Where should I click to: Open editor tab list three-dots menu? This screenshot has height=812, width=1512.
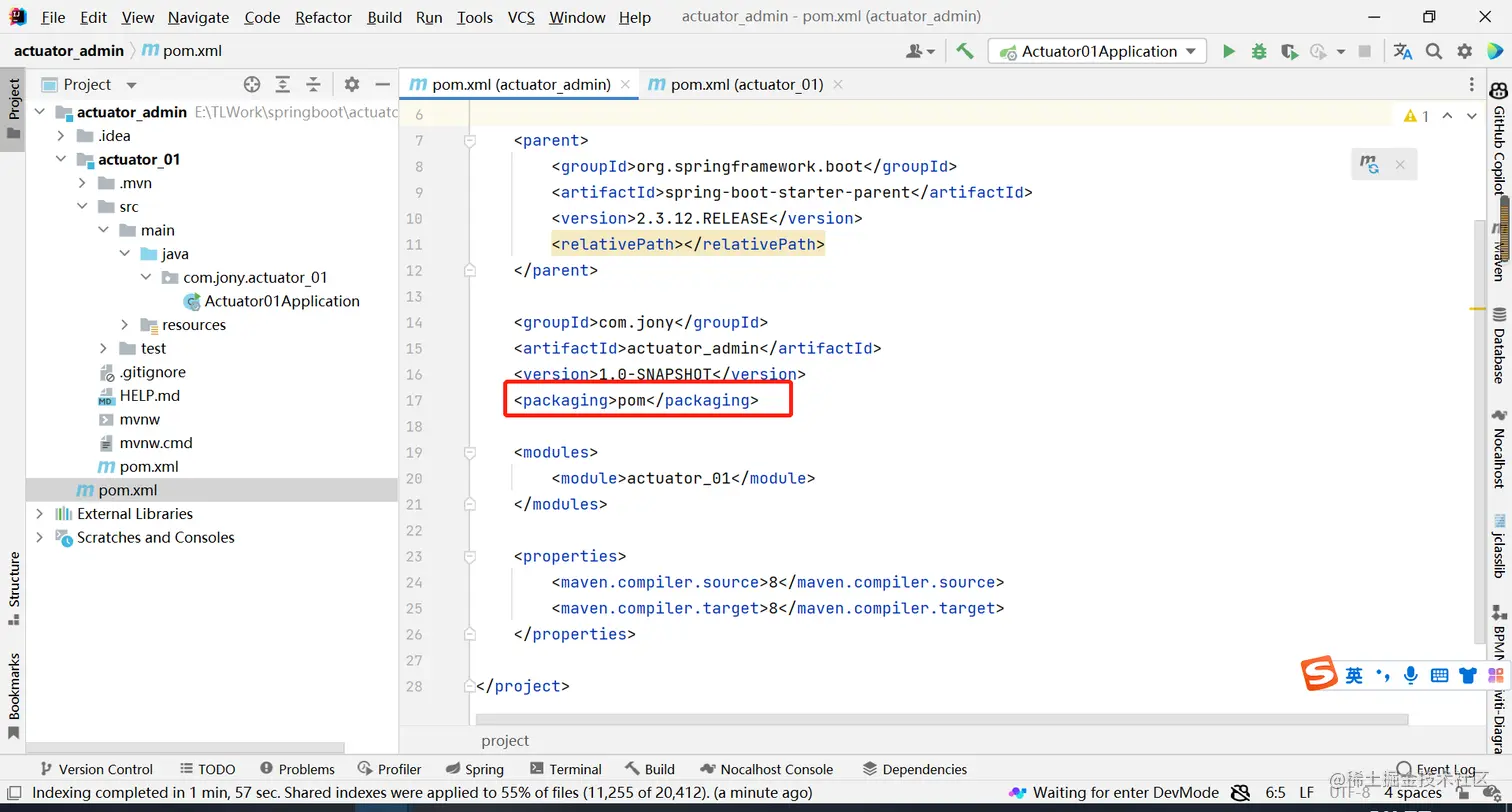click(x=1472, y=85)
